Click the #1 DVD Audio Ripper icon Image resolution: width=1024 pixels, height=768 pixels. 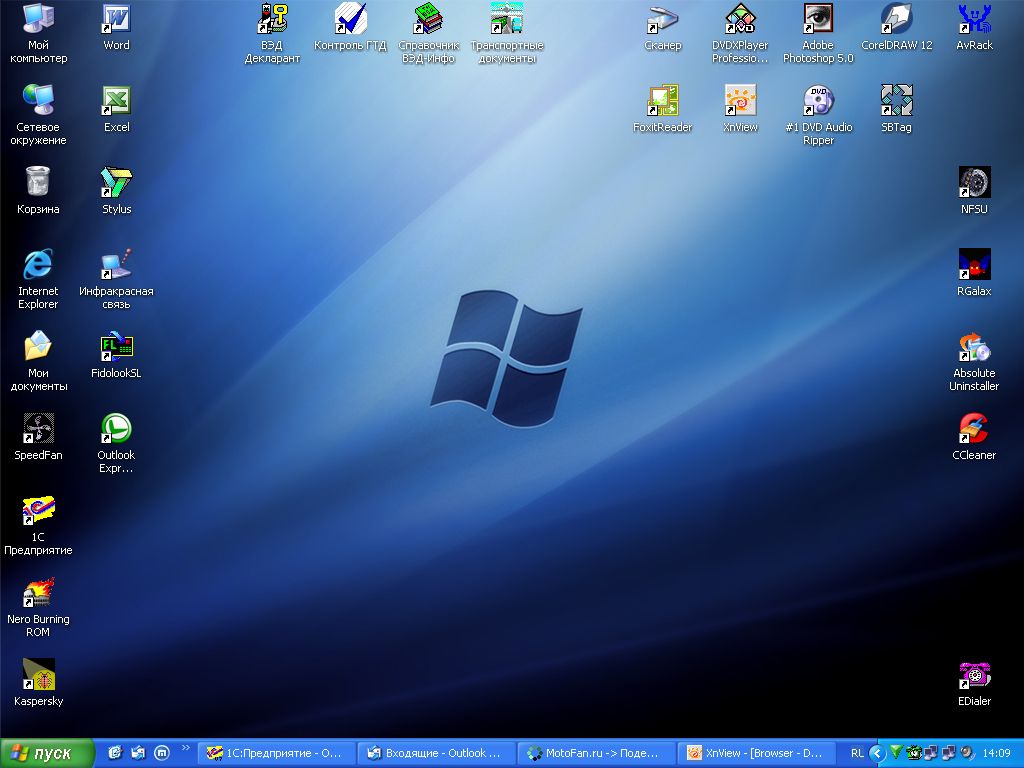(x=818, y=114)
